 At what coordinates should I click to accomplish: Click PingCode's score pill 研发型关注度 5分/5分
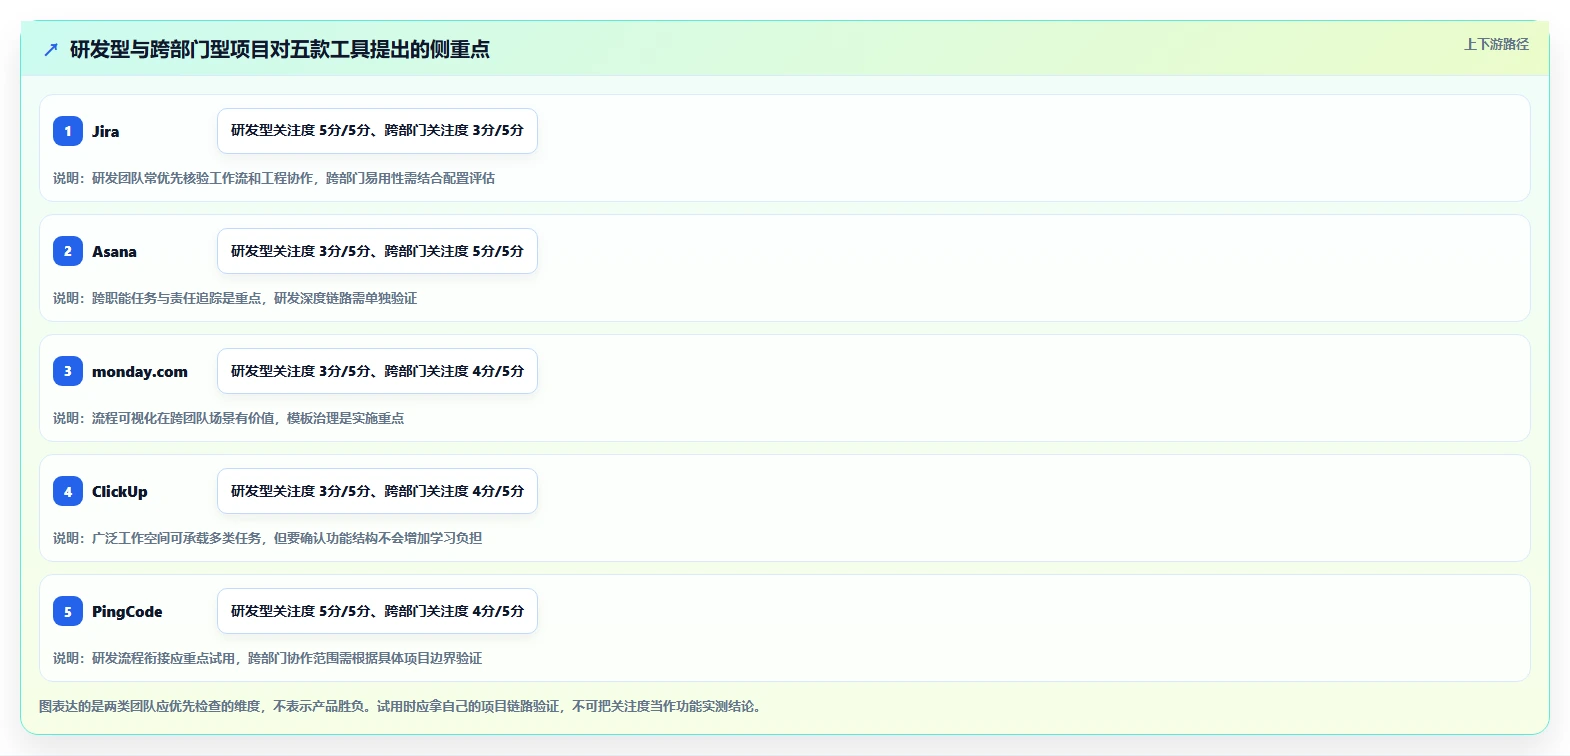tap(377, 611)
